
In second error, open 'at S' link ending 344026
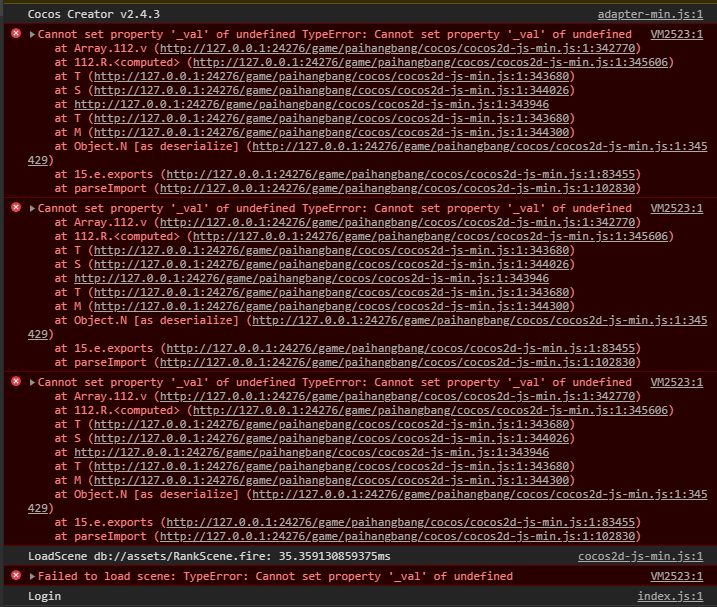332,264
